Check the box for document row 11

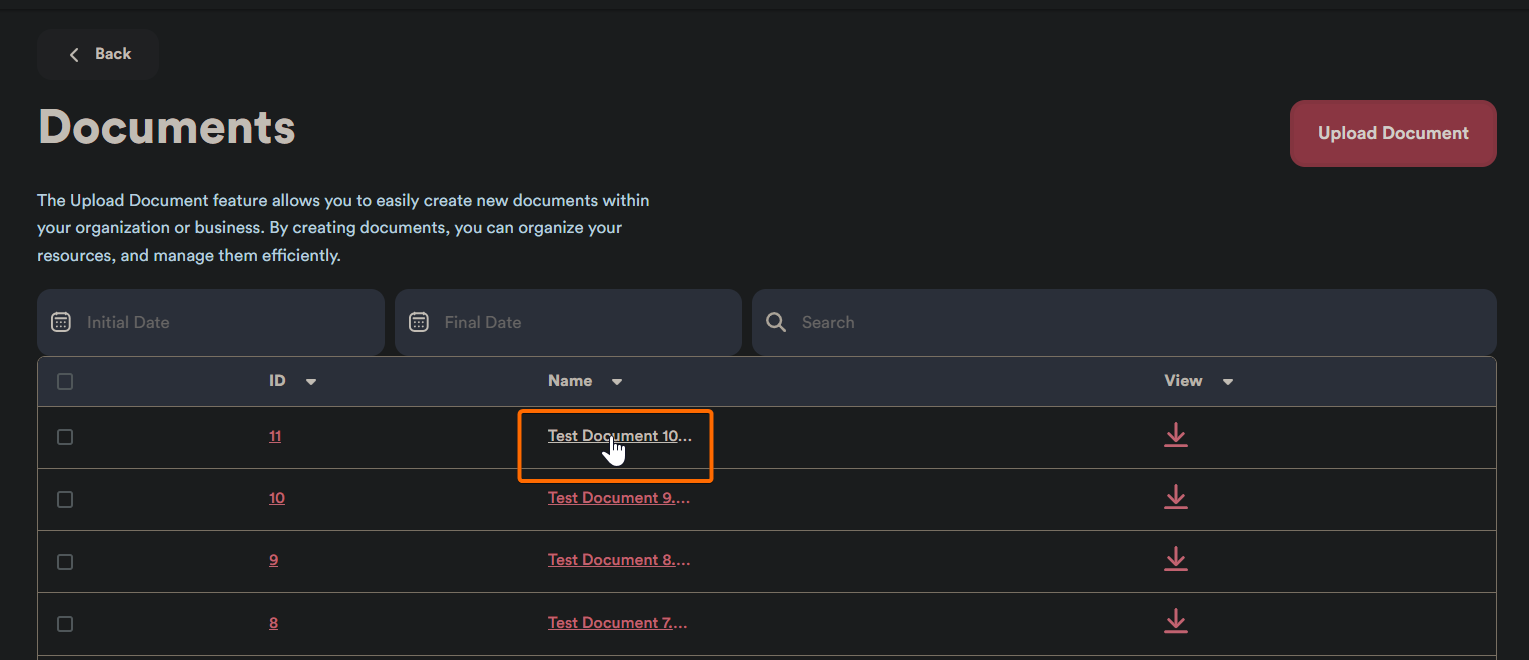[x=65, y=437]
